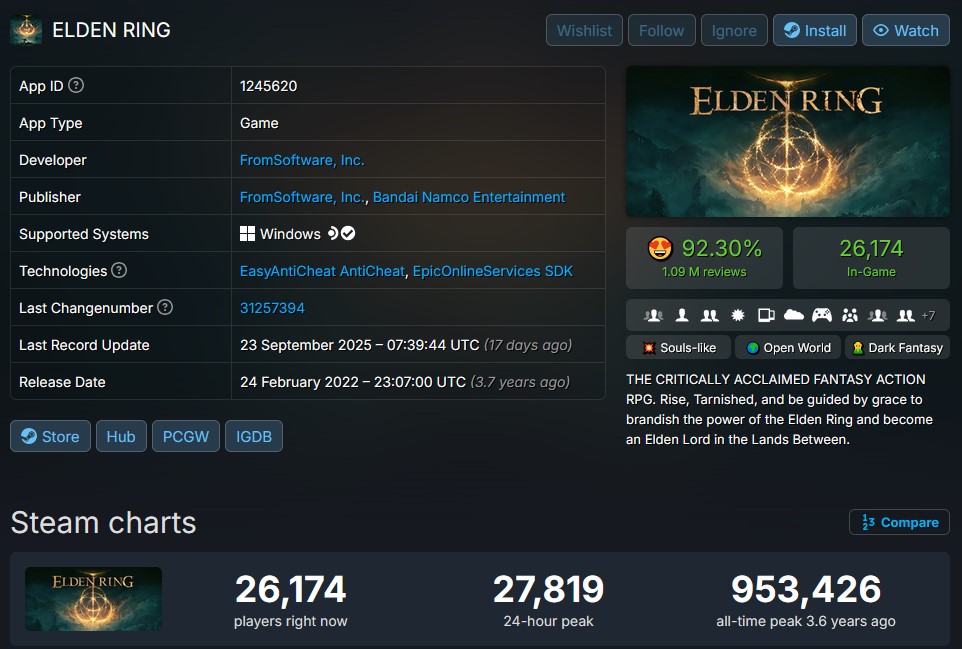Click the Steam Deck icon in Supported Systems
This screenshot has height=649, width=962.
tap(333, 233)
